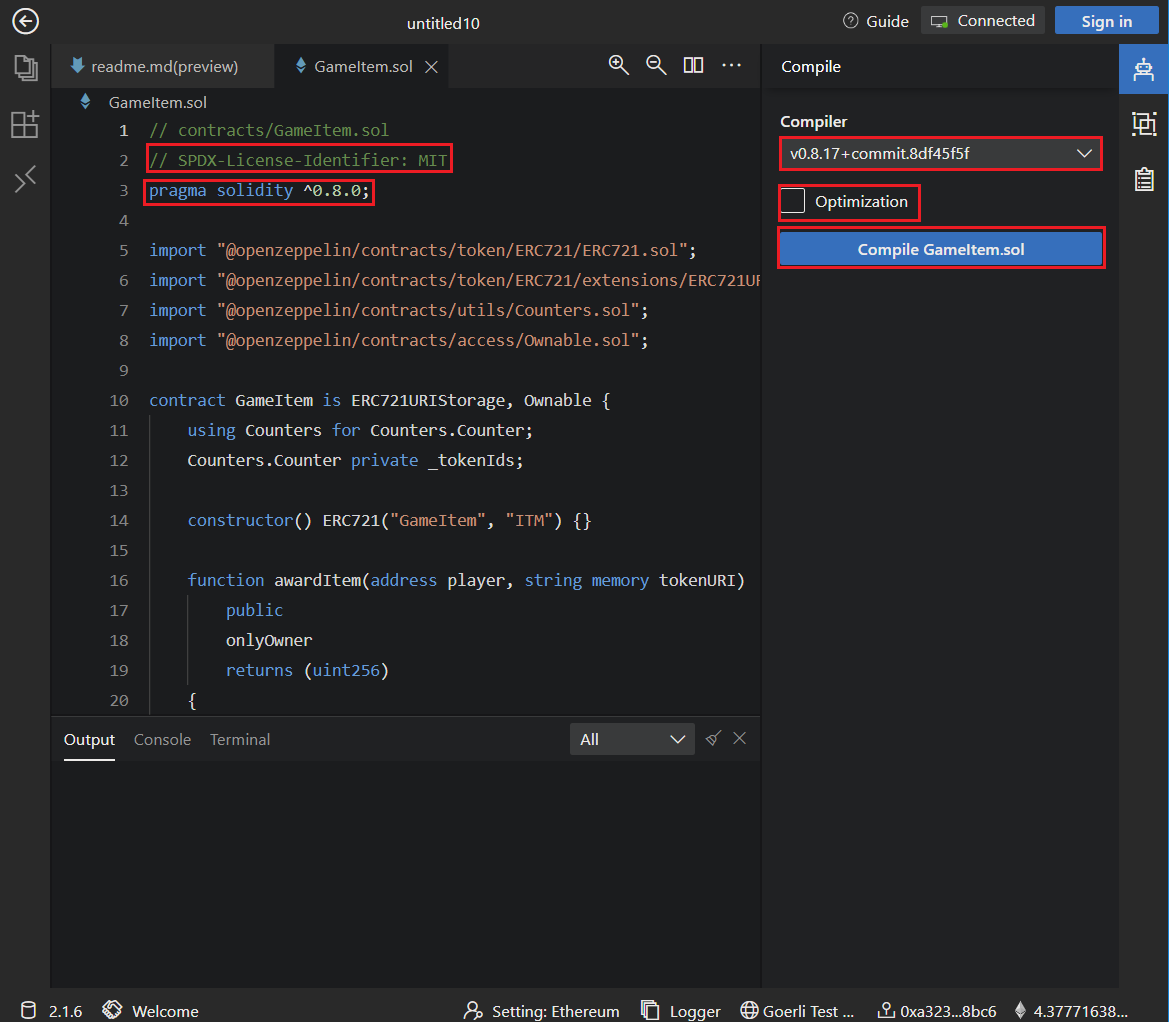Click the zoom out magnifier icon
This screenshot has height=1022, width=1169.
click(656, 65)
